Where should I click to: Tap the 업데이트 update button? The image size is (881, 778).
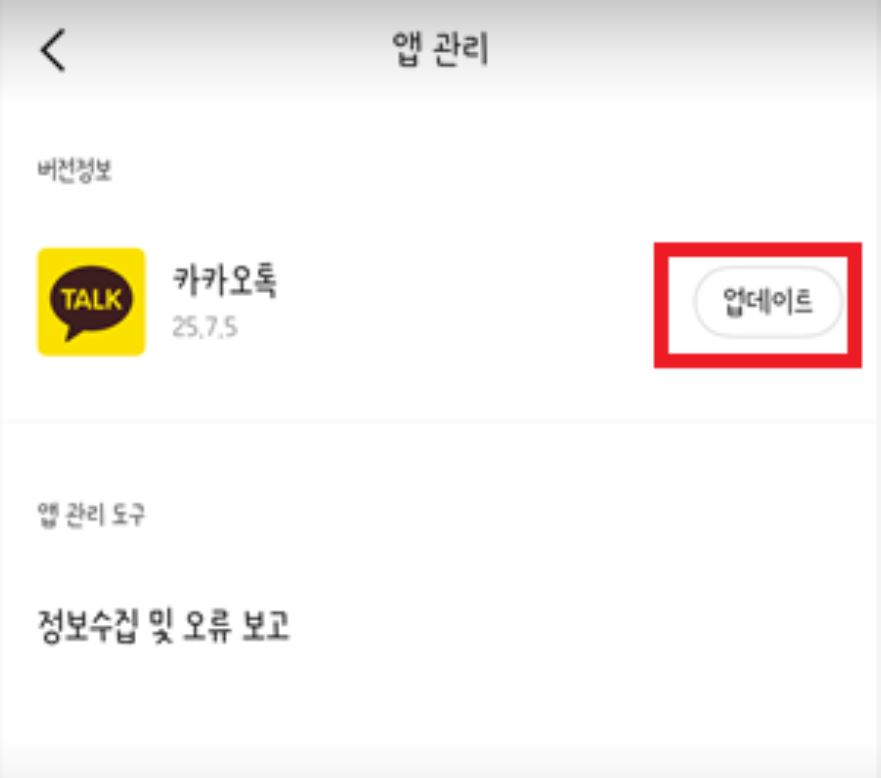tap(768, 302)
